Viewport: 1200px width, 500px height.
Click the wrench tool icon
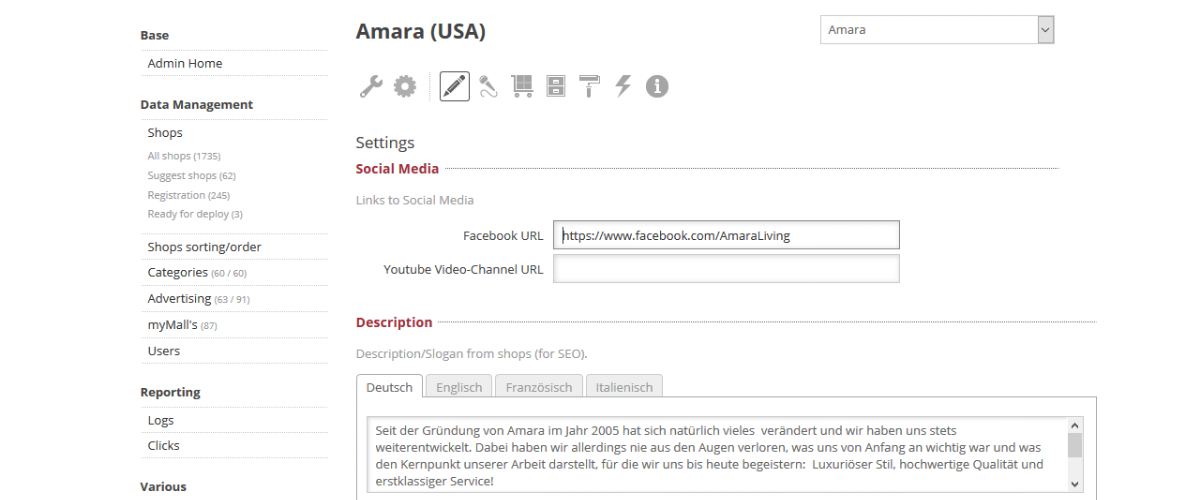click(370, 87)
